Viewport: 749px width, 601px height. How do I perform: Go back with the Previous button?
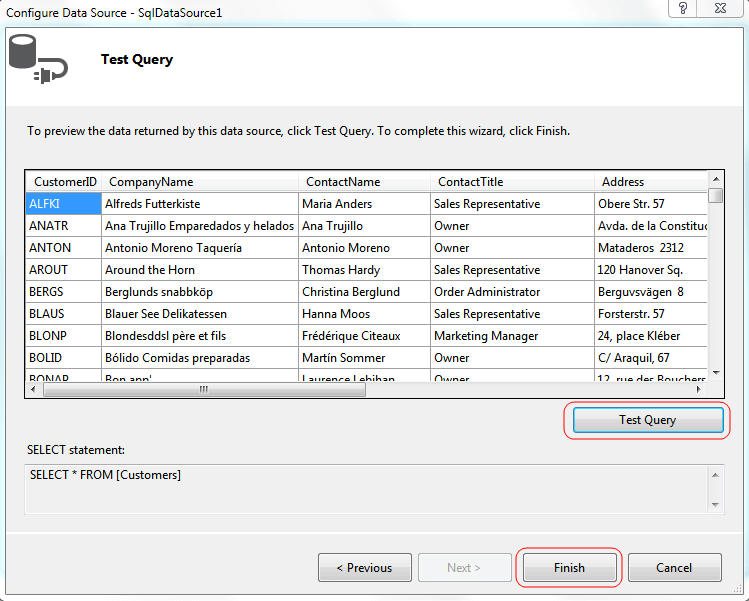click(x=364, y=568)
